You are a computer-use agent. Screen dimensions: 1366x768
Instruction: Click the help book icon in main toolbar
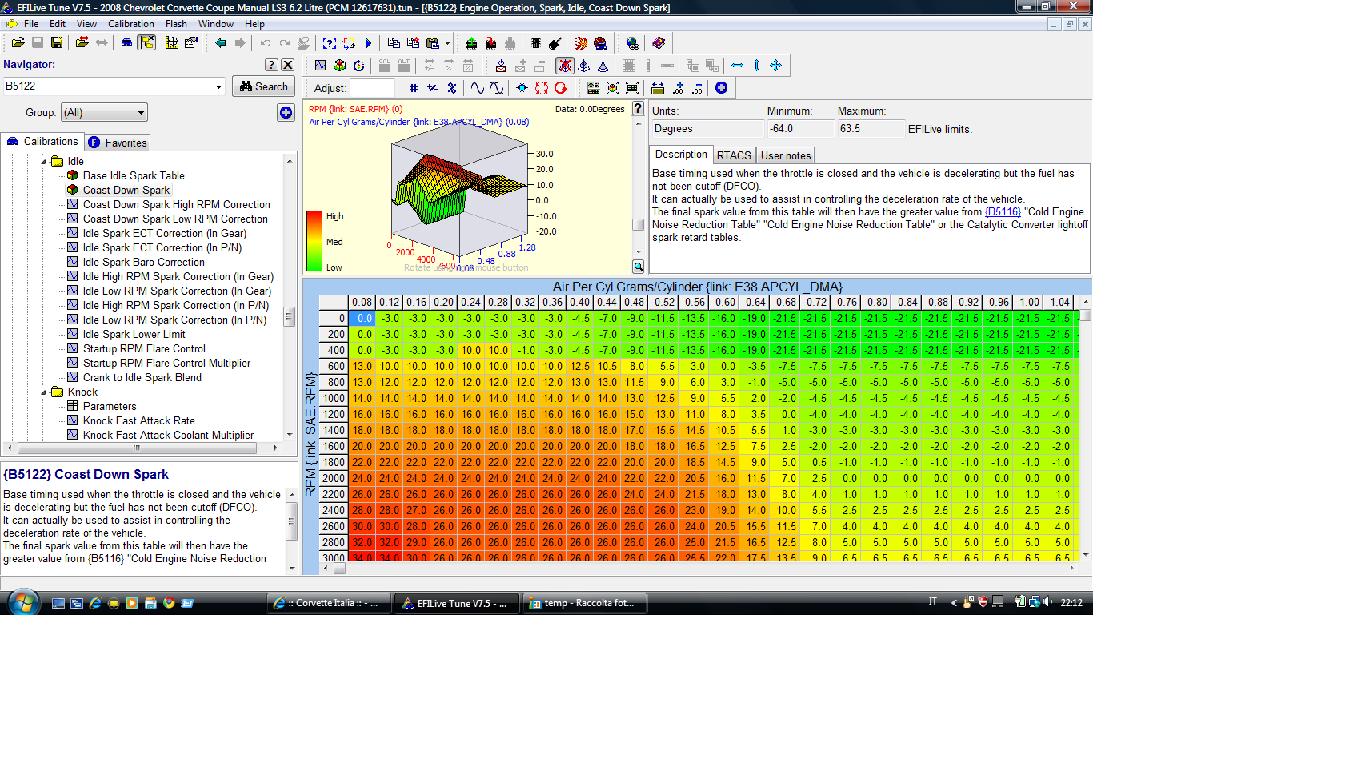pos(658,43)
